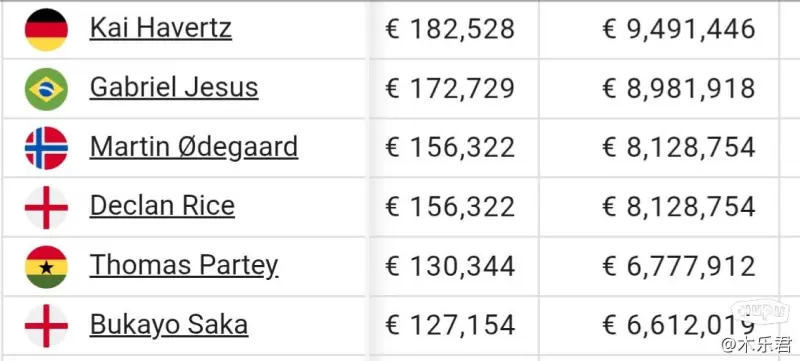Select Kai Havertz weekly wage € 182,528

tap(449, 29)
